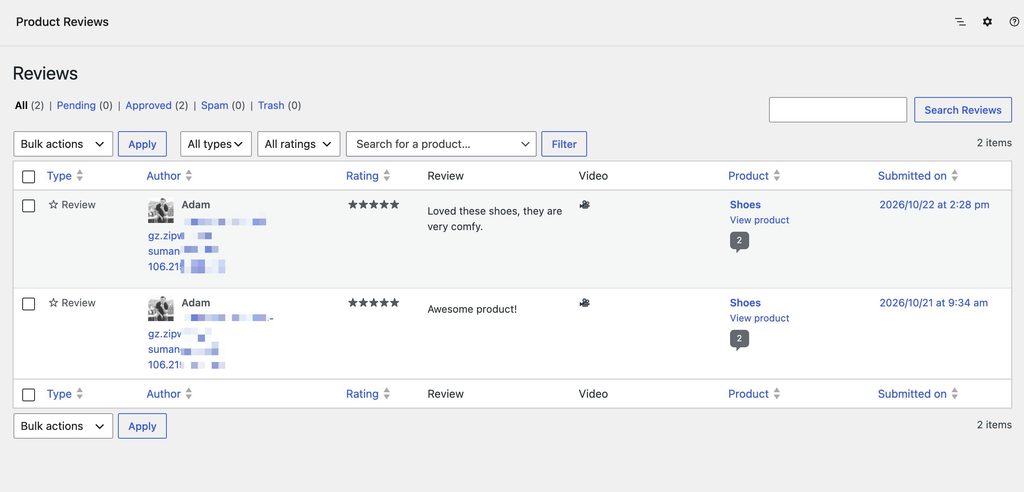The image size is (1024, 492).
Task: Click author name Adam in 2:28 pm row
Action: click(x=196, y=205)
